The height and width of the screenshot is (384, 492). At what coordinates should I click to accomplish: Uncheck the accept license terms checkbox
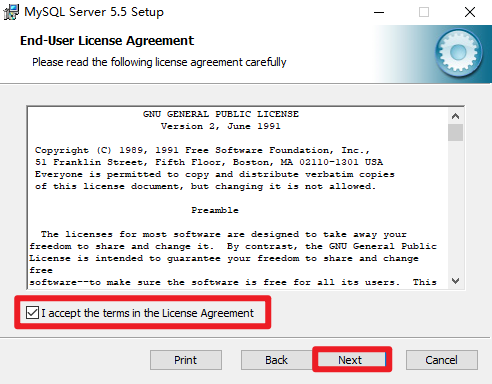click(32, 313)
